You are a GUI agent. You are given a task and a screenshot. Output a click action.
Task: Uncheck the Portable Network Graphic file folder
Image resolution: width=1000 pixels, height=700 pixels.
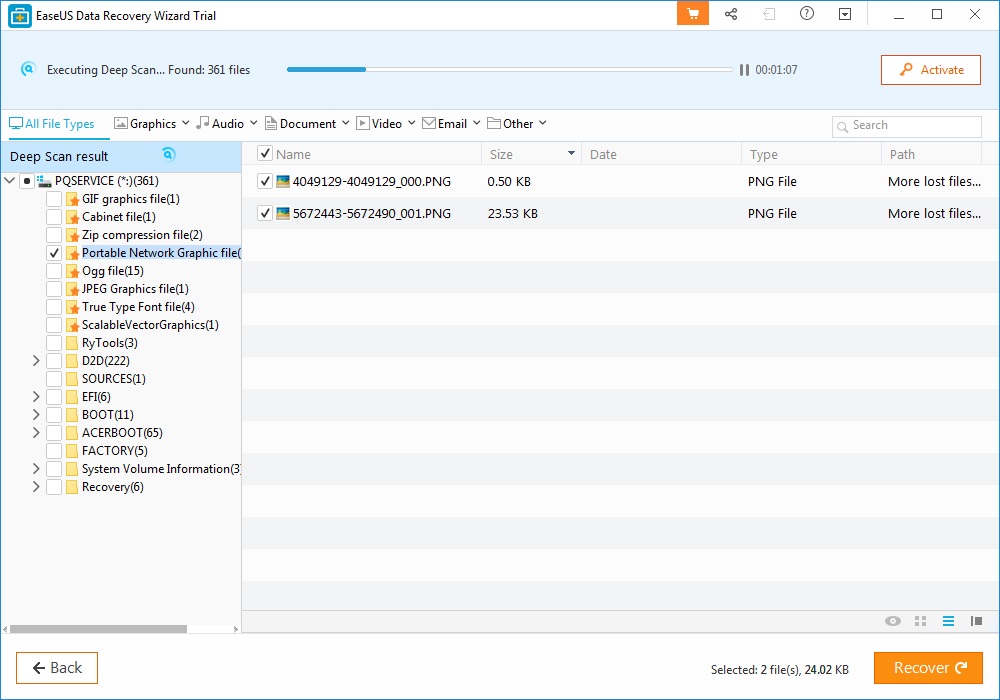(x=53, y=253)
